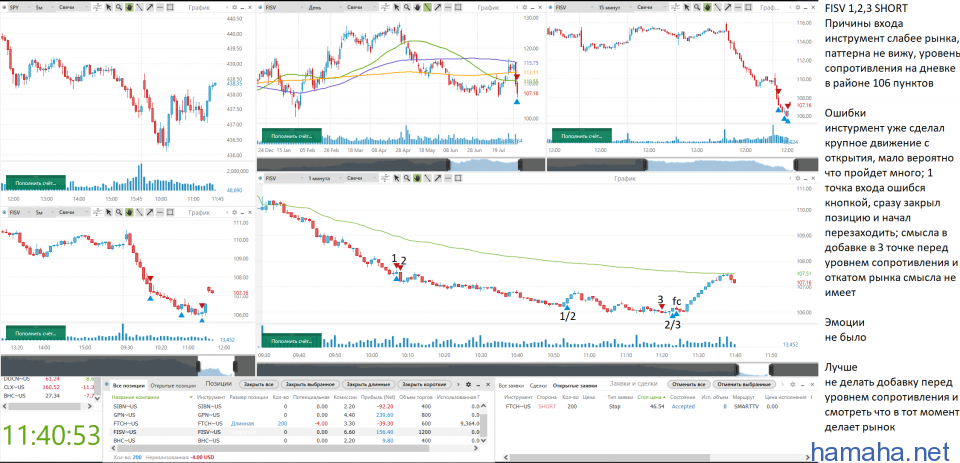Click green 'Пополнить счёт' banner in SPY chart
Viewport: 960px width, 463px height.
point(36,183)
